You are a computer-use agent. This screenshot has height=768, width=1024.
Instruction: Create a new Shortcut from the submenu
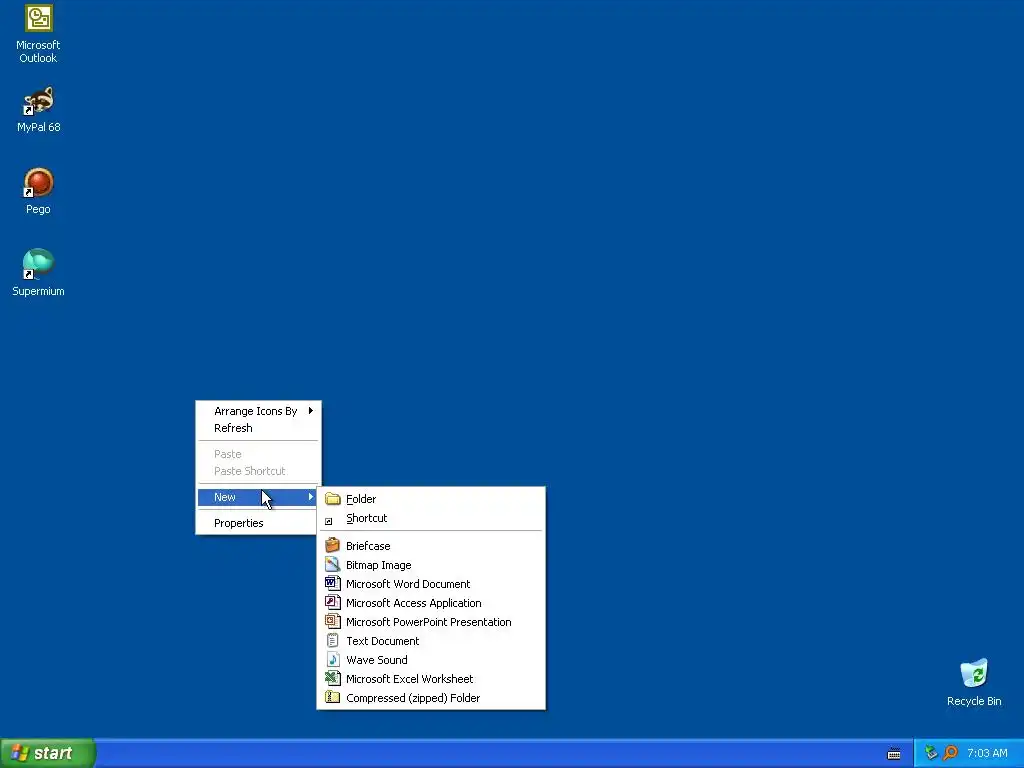431,518
